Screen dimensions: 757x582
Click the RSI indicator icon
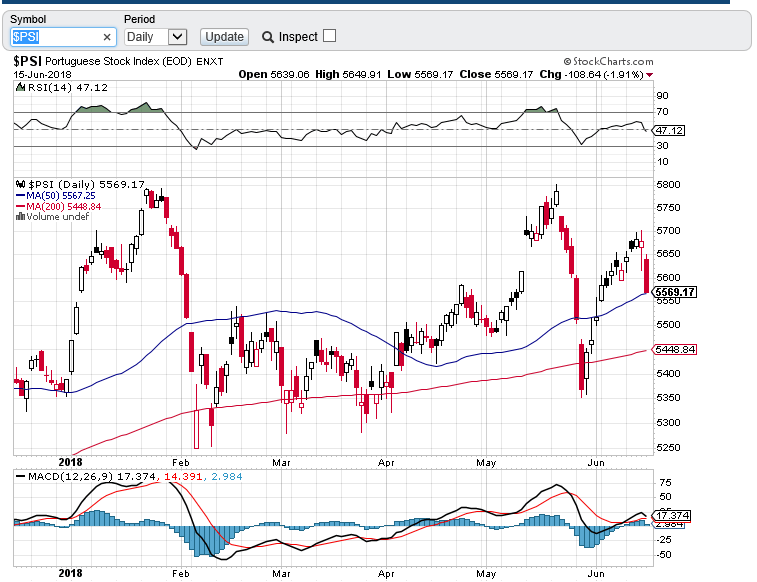coord(20,87)
